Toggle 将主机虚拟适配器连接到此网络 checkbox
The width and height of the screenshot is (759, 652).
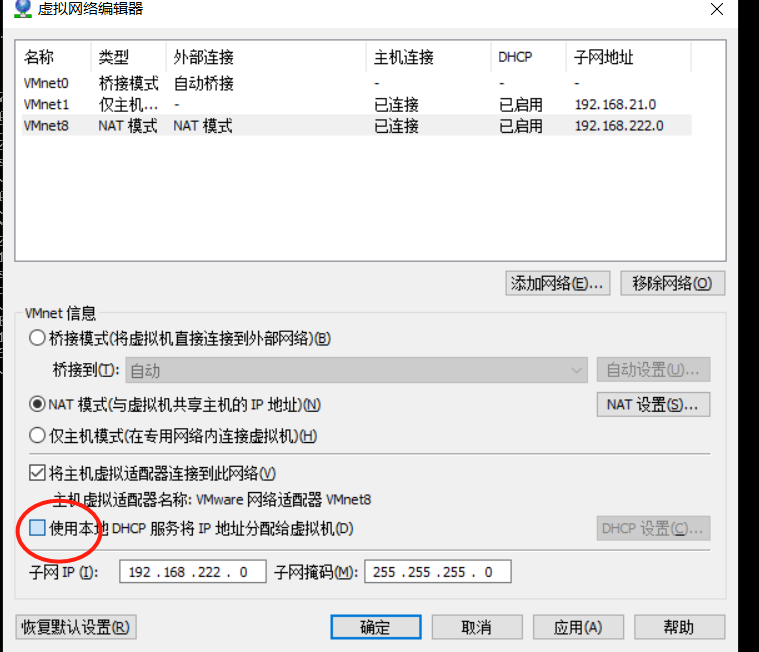[x=37, y=473]
